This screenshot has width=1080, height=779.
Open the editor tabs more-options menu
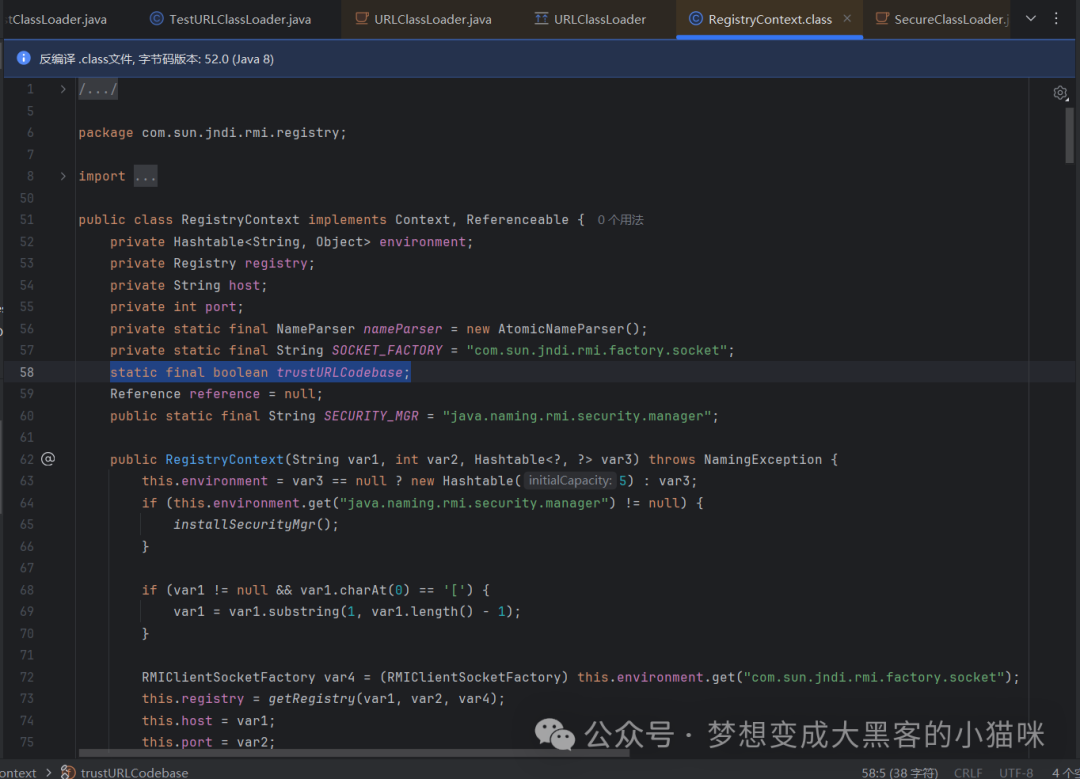1056,19
